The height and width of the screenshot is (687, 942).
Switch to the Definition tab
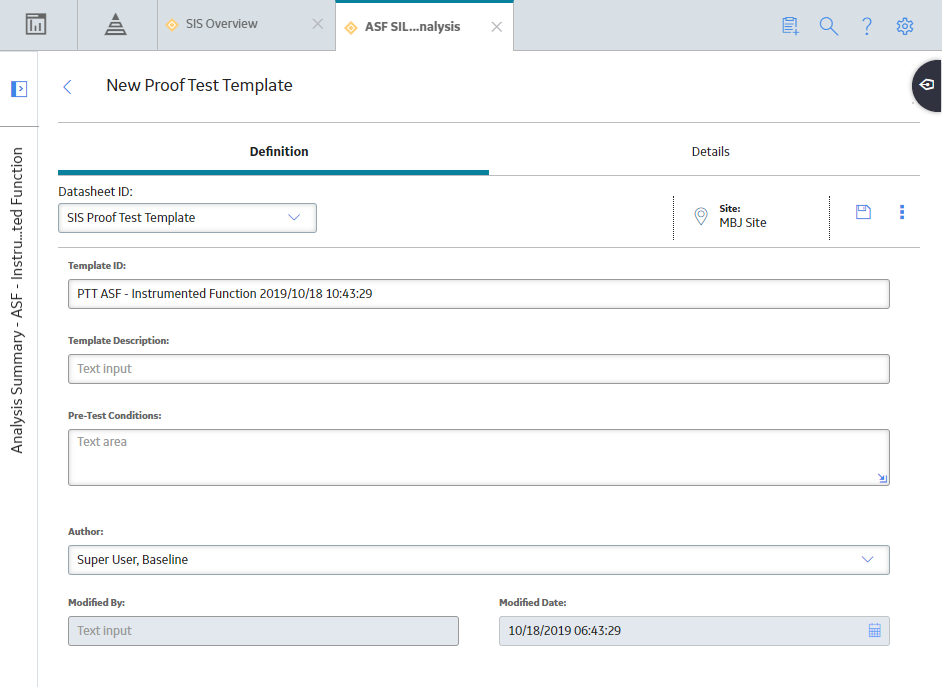click(279, 152)
